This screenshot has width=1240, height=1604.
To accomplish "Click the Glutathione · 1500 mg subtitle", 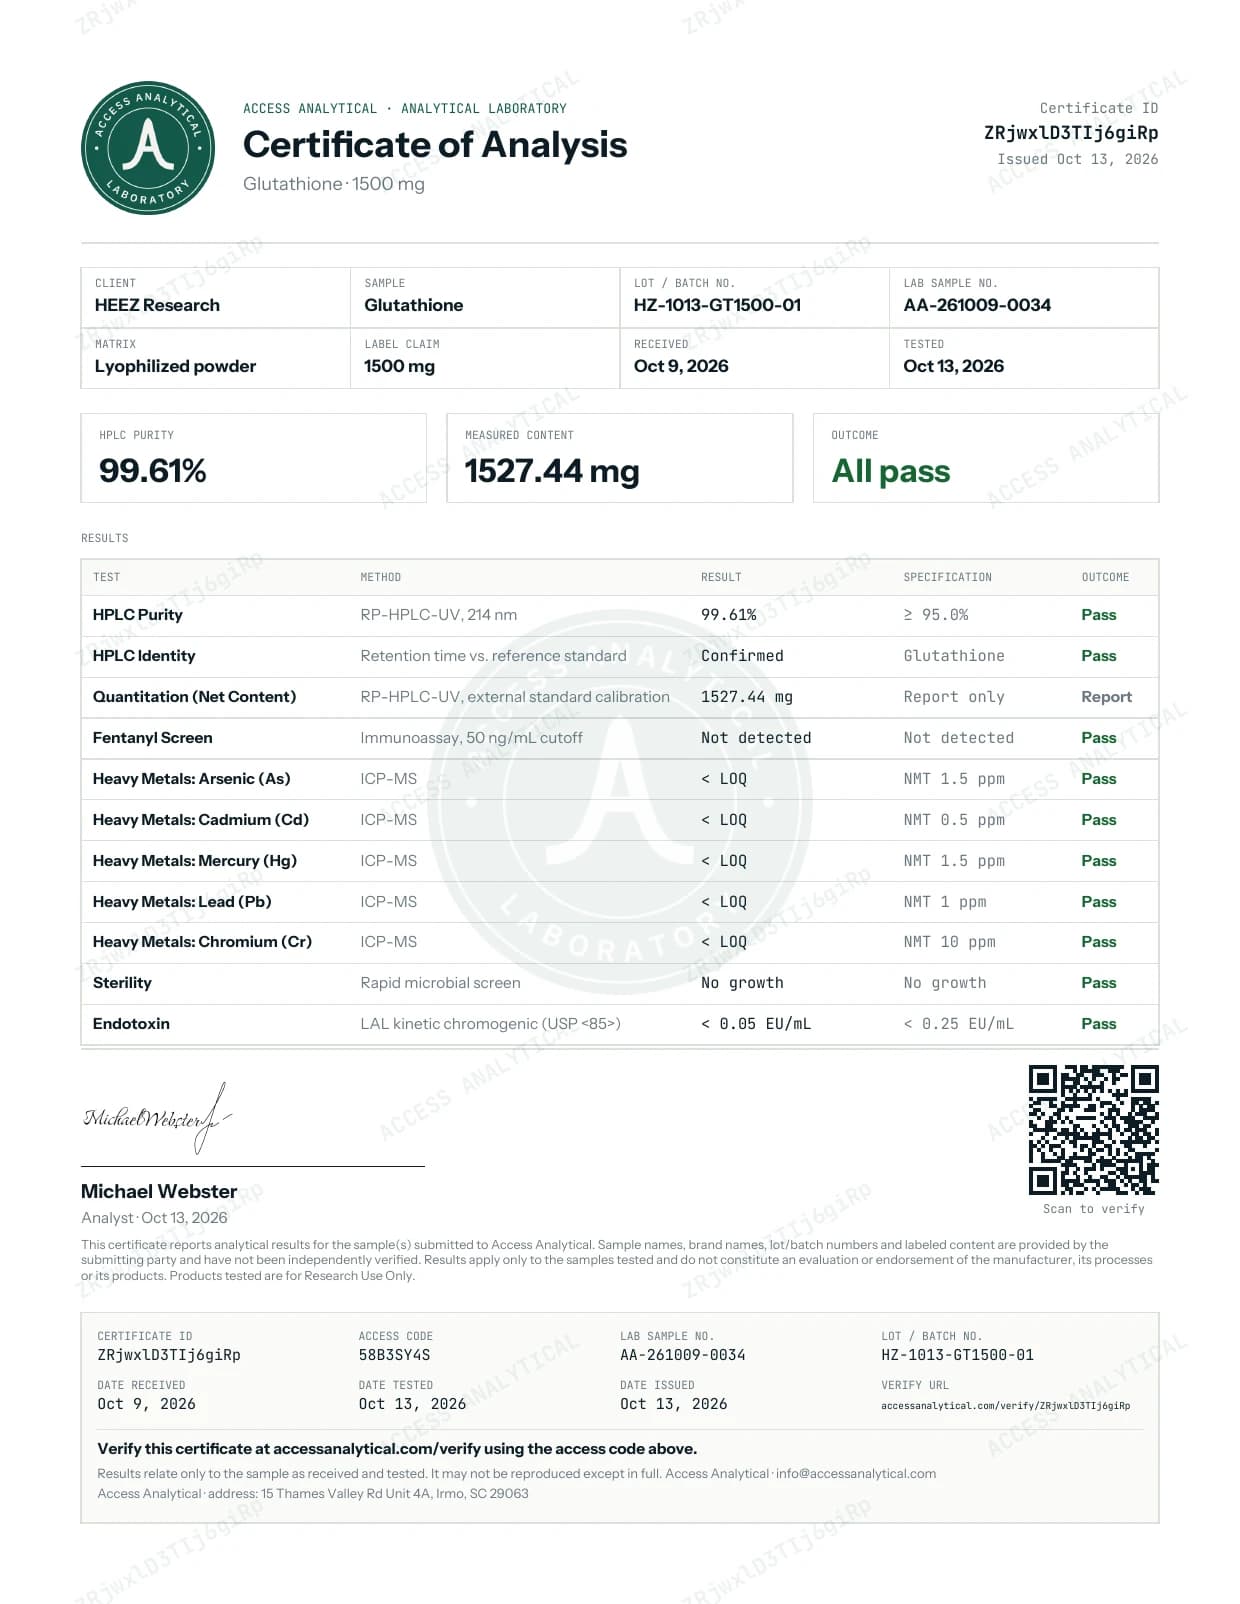I will coord(333,184).
